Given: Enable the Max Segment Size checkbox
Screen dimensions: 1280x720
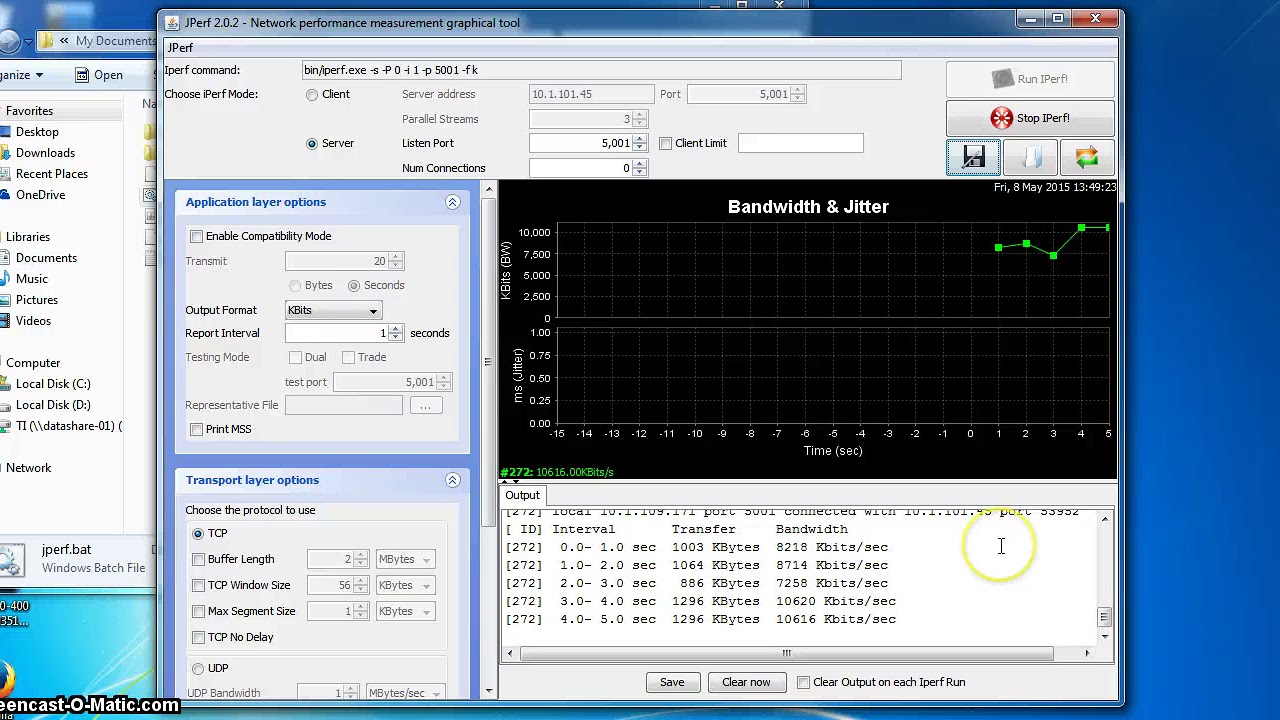Looking at the screenshot, I should [x=199, y=611].
